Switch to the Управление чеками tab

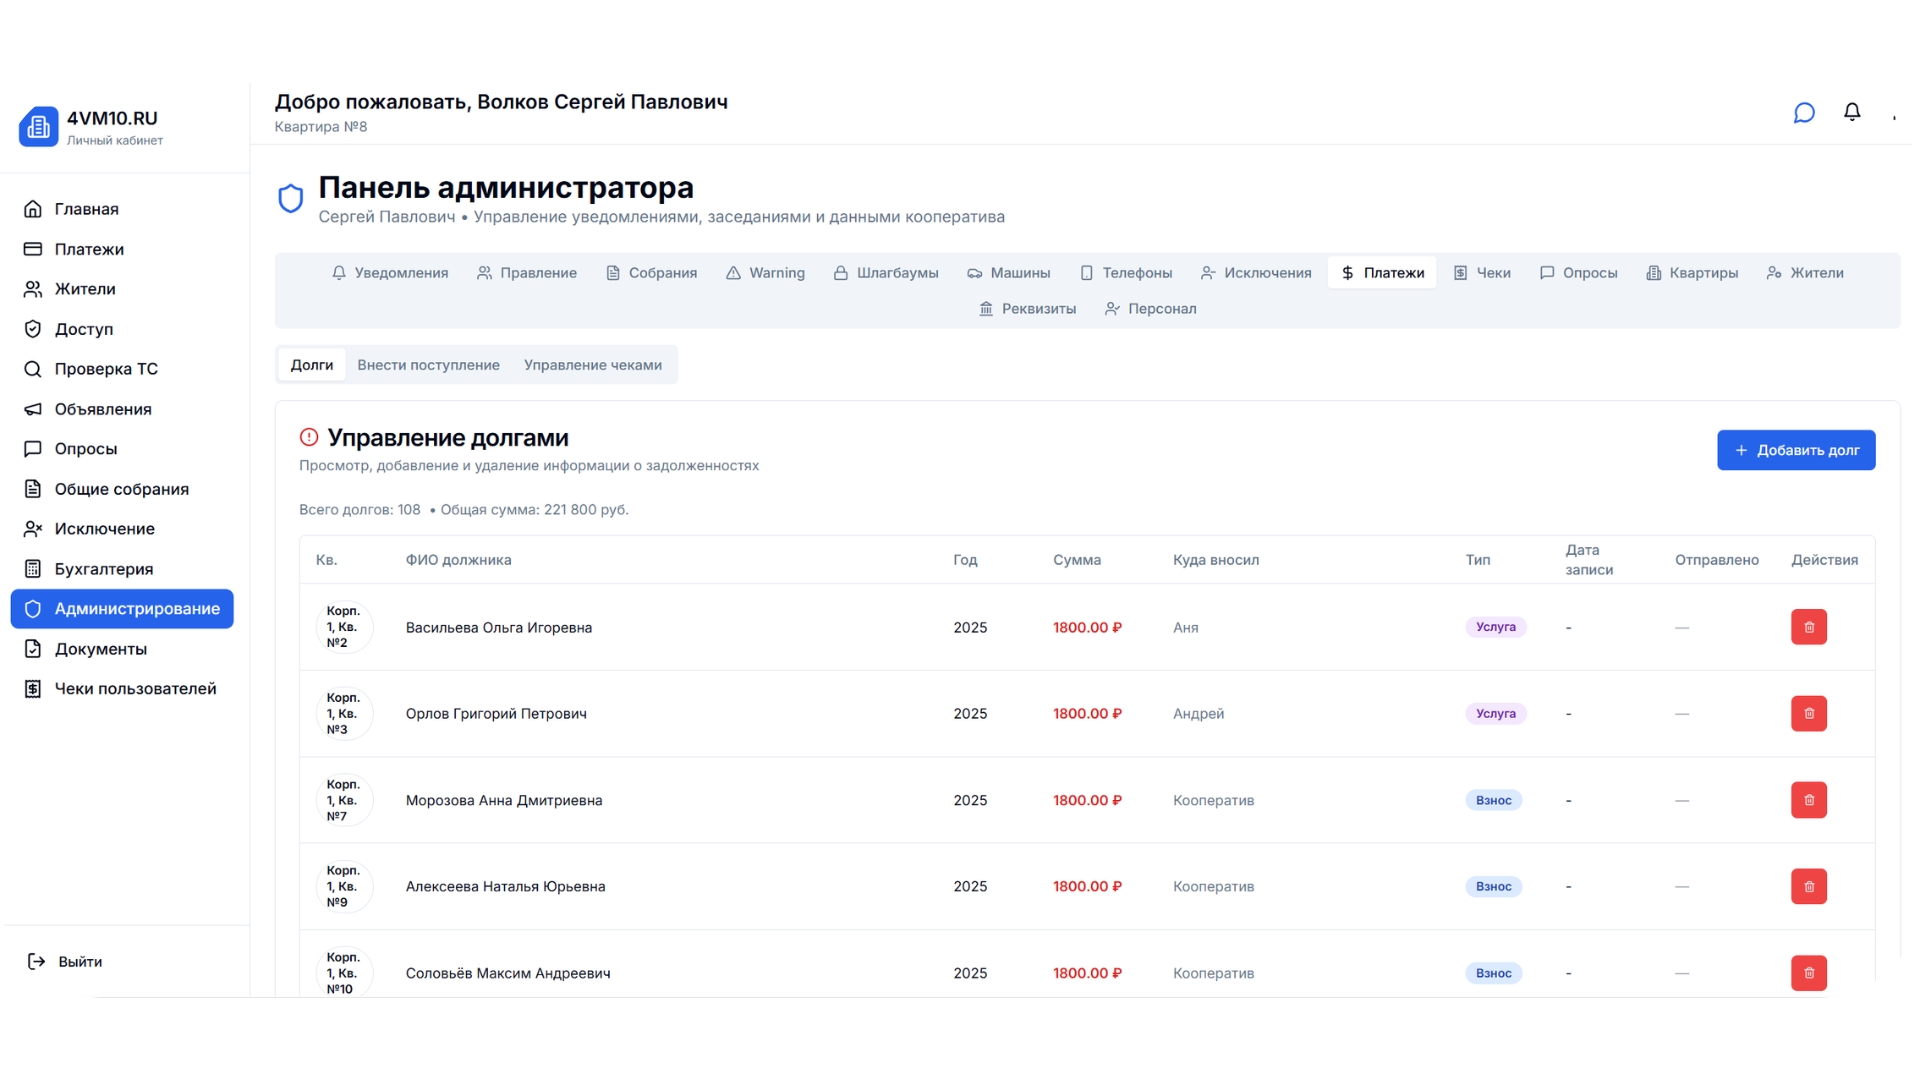click(x=592, y=365)
